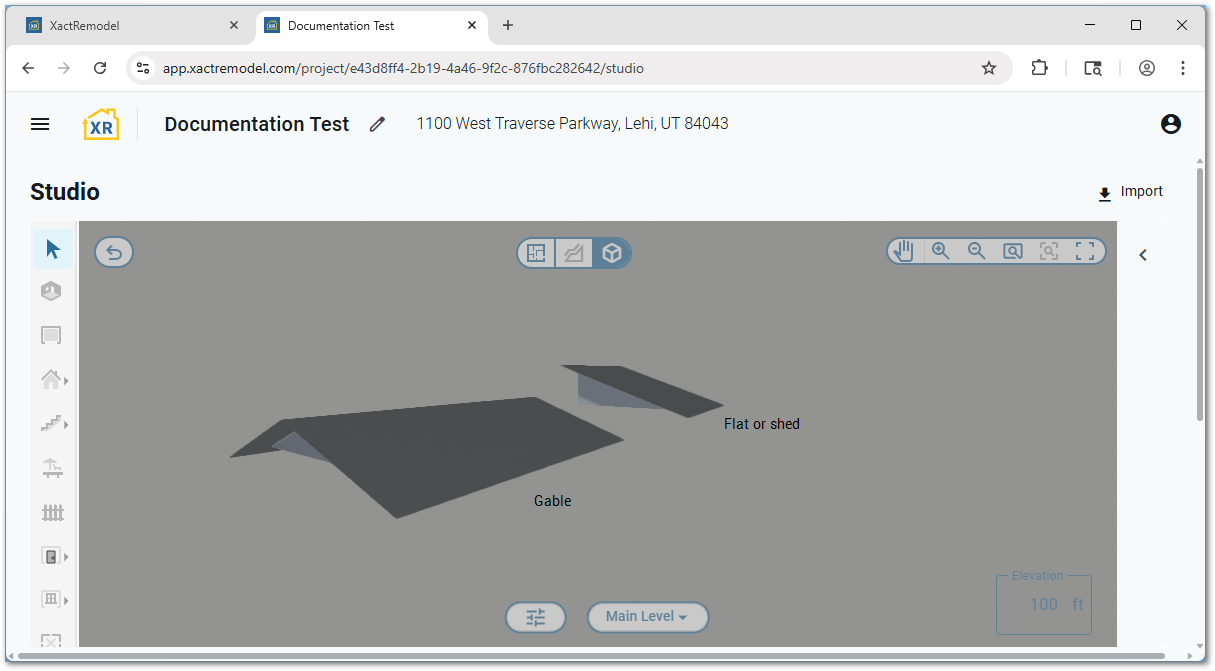Click the Elevation value field
The image size is (1215, 671).
point(1043,604)
